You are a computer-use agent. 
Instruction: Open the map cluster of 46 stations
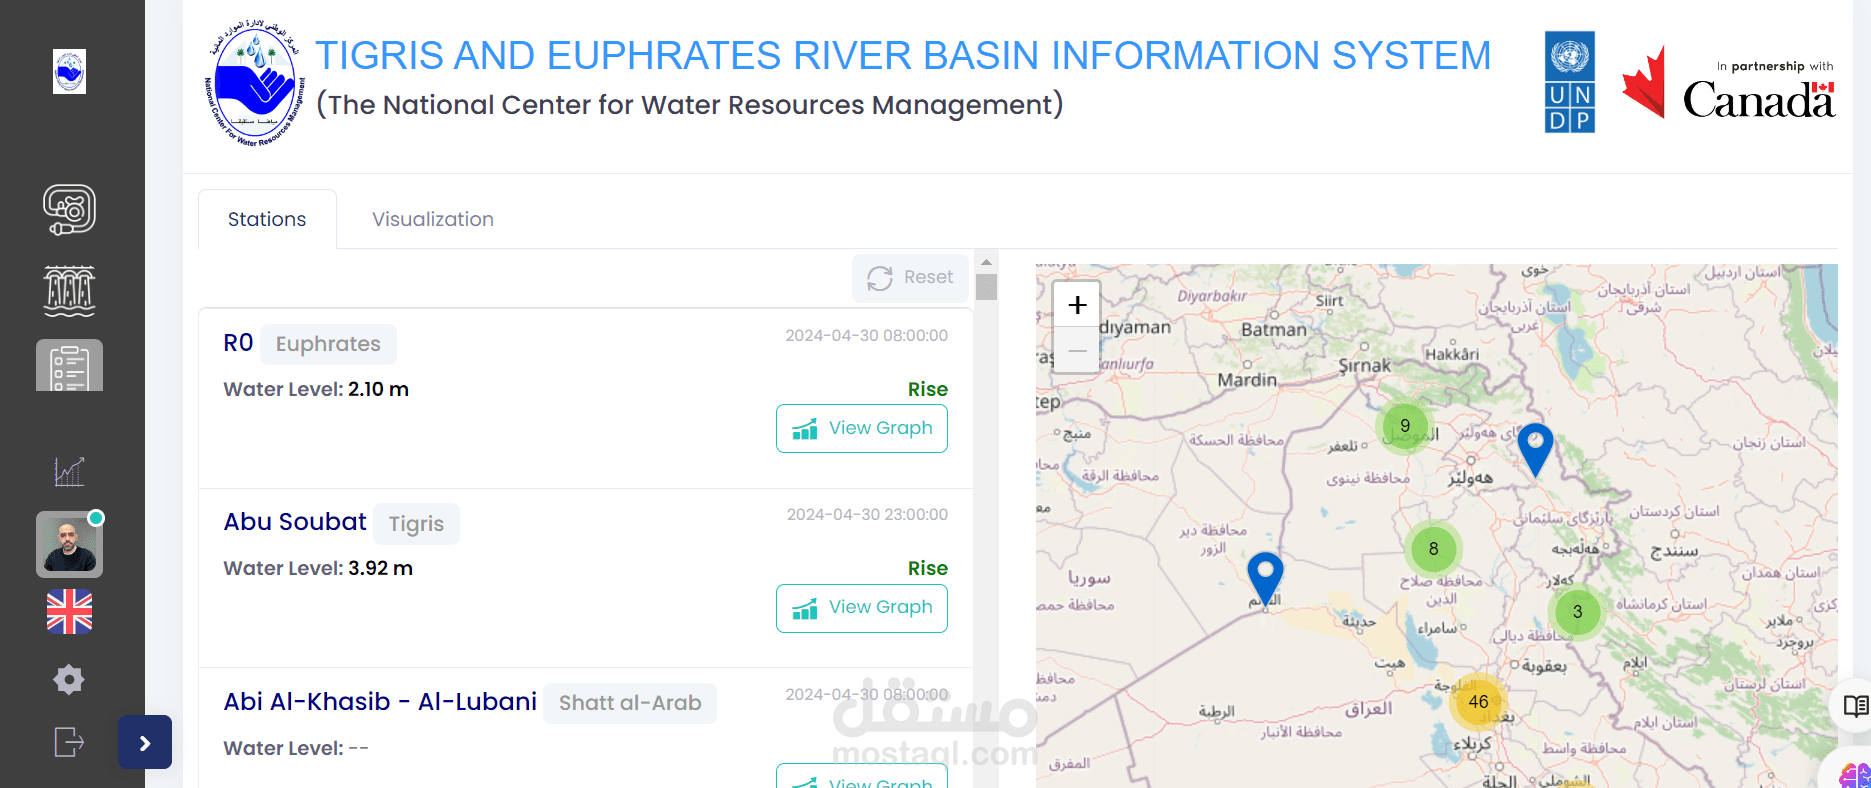[1478, 702]
